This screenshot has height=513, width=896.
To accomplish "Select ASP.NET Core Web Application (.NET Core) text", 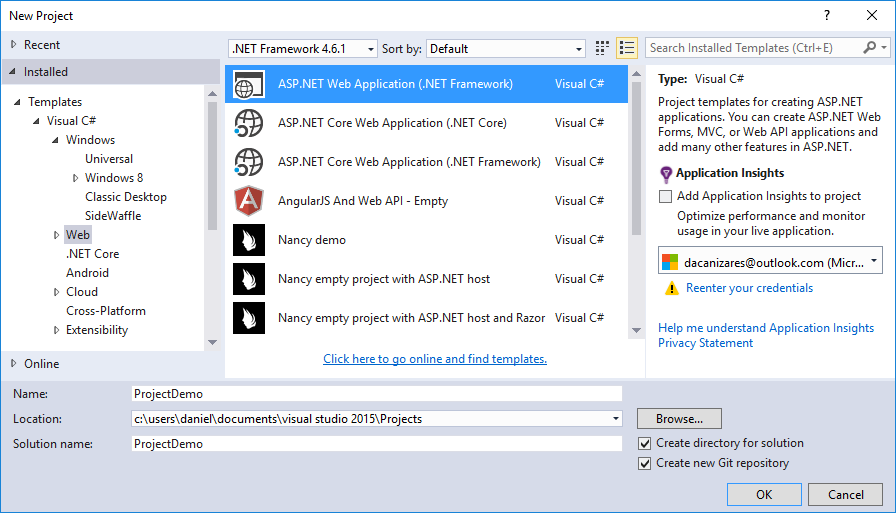I will [392, 123].
